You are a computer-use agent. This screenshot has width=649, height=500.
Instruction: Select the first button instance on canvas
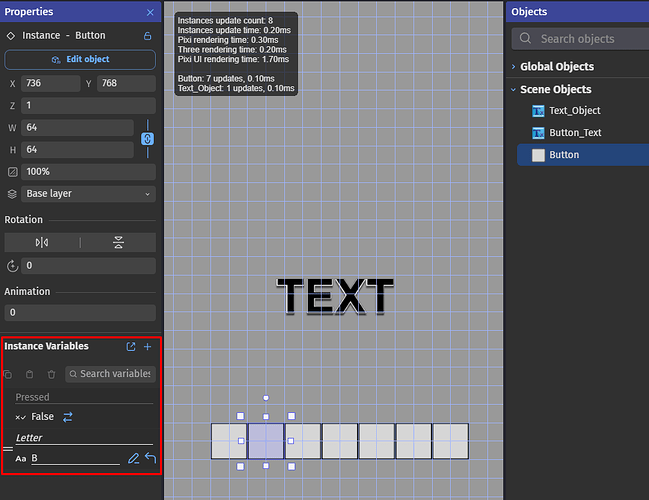click(229, 441)
